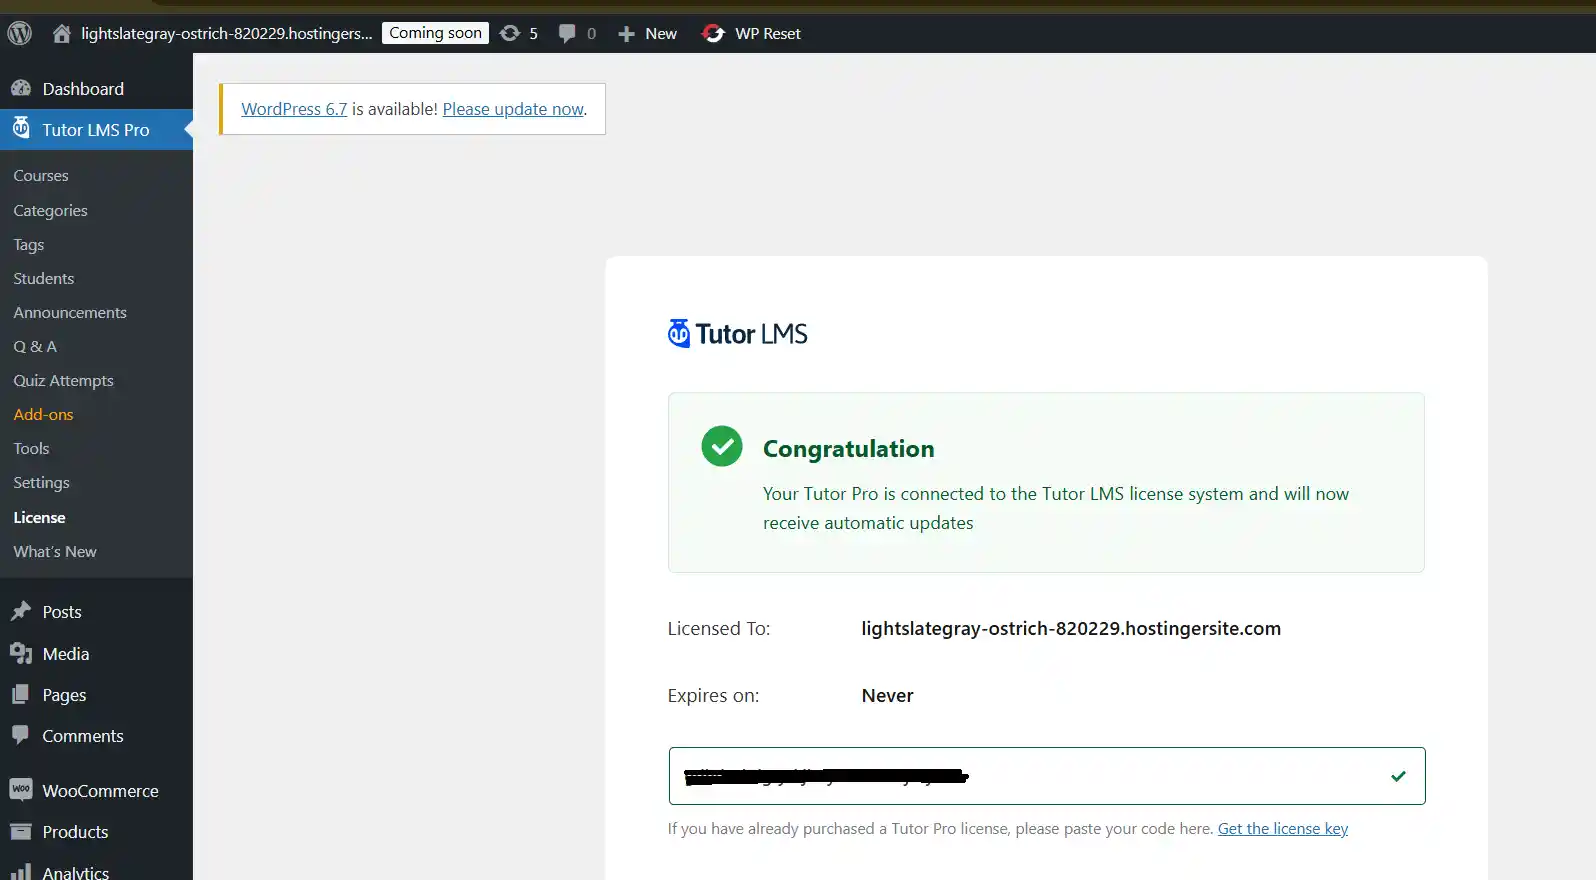
Task: Click the Never expiry value
Action: [887, 695]
